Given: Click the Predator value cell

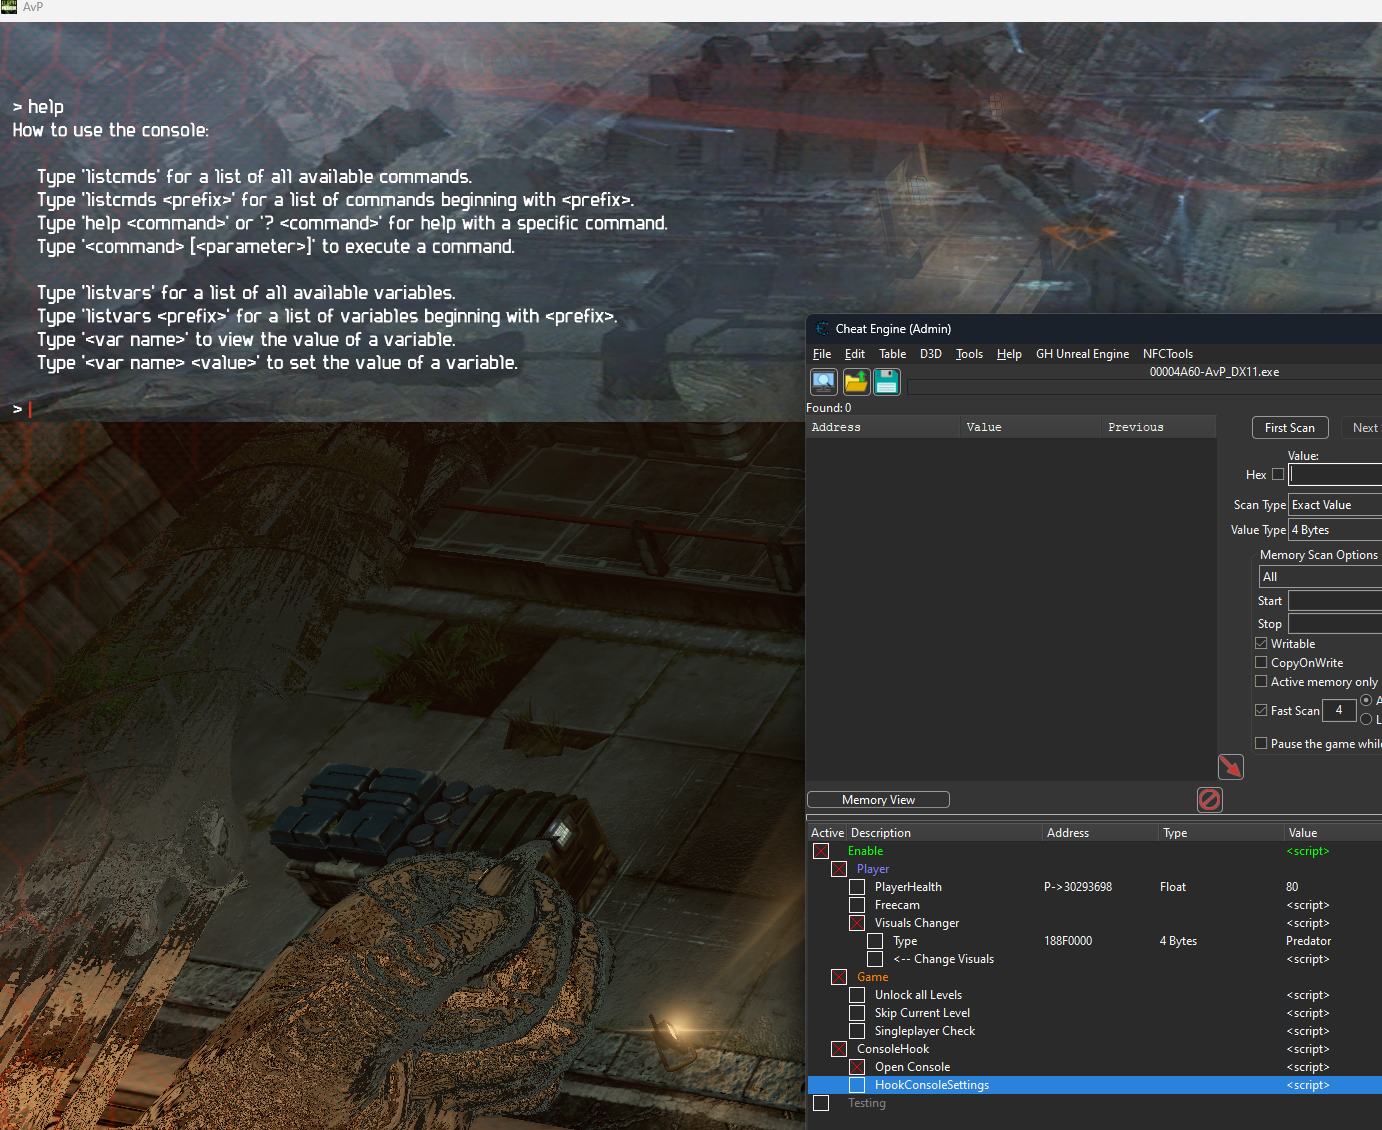Looking at the screenshot, I should [1308, 941].
